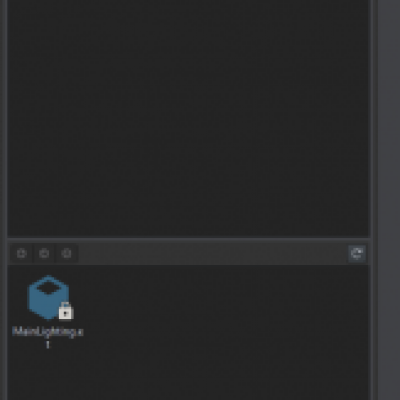Click the second line of MainLighting label
Viewport: 400px width, 400px height.
click(x=48, y=345)
